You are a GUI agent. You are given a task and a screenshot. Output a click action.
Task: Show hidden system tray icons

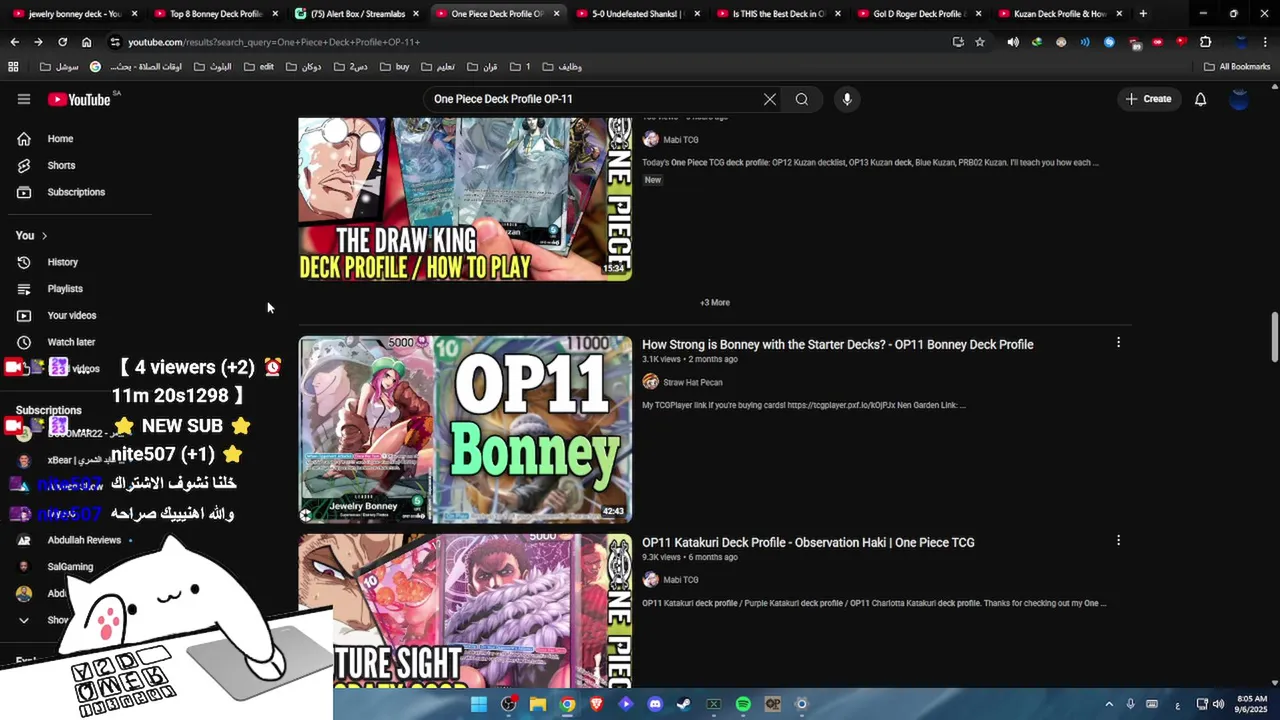[1109, 704]
